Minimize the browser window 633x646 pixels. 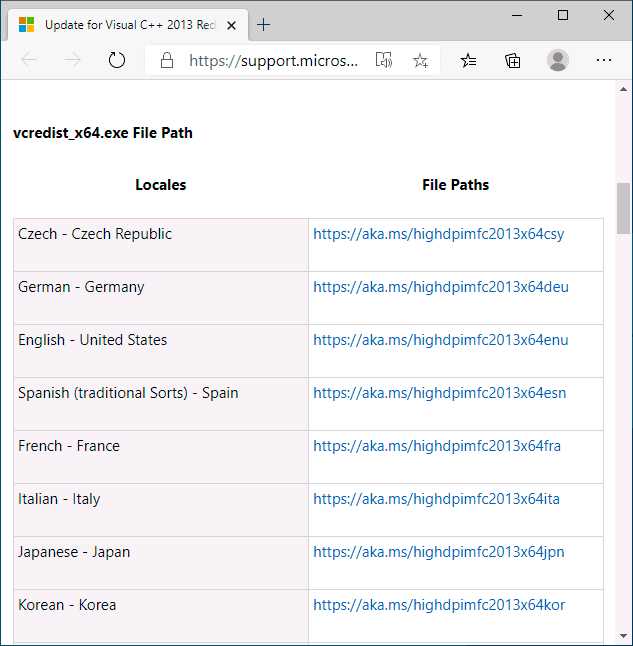tap(517, 15)
